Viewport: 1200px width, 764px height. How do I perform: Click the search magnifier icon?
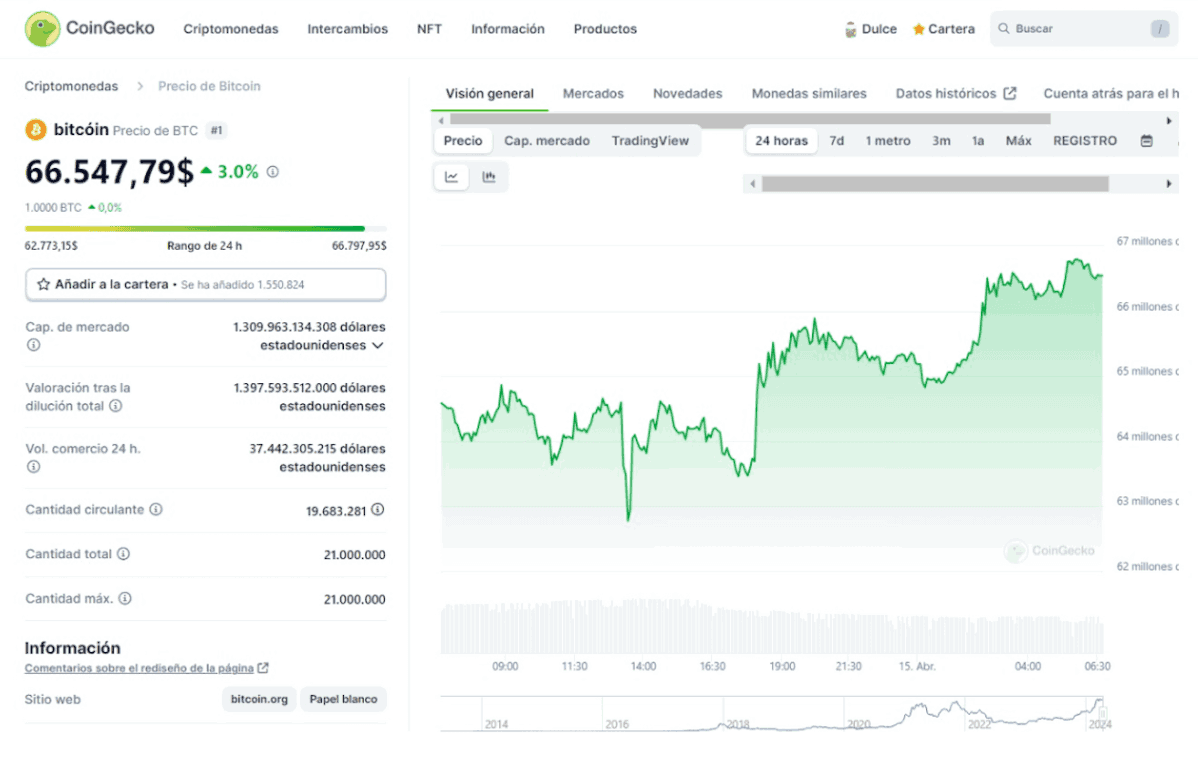[x=1003, y=29]
